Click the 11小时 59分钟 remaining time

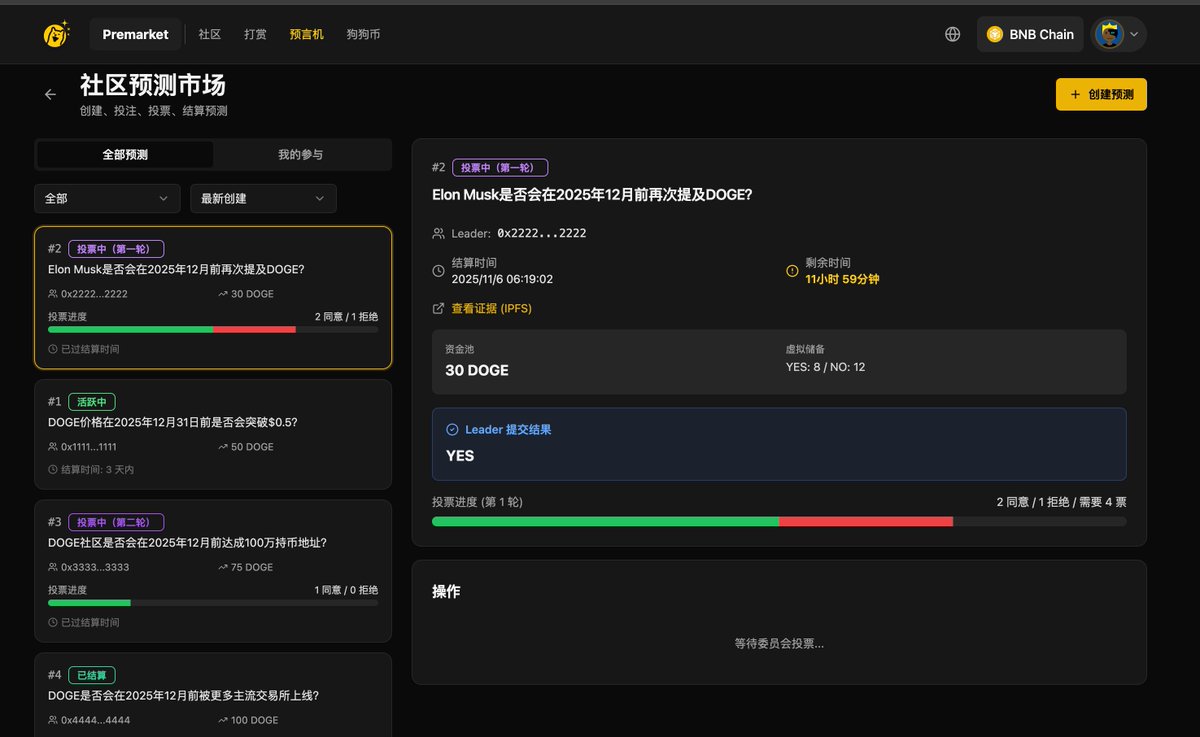point(843,279)
